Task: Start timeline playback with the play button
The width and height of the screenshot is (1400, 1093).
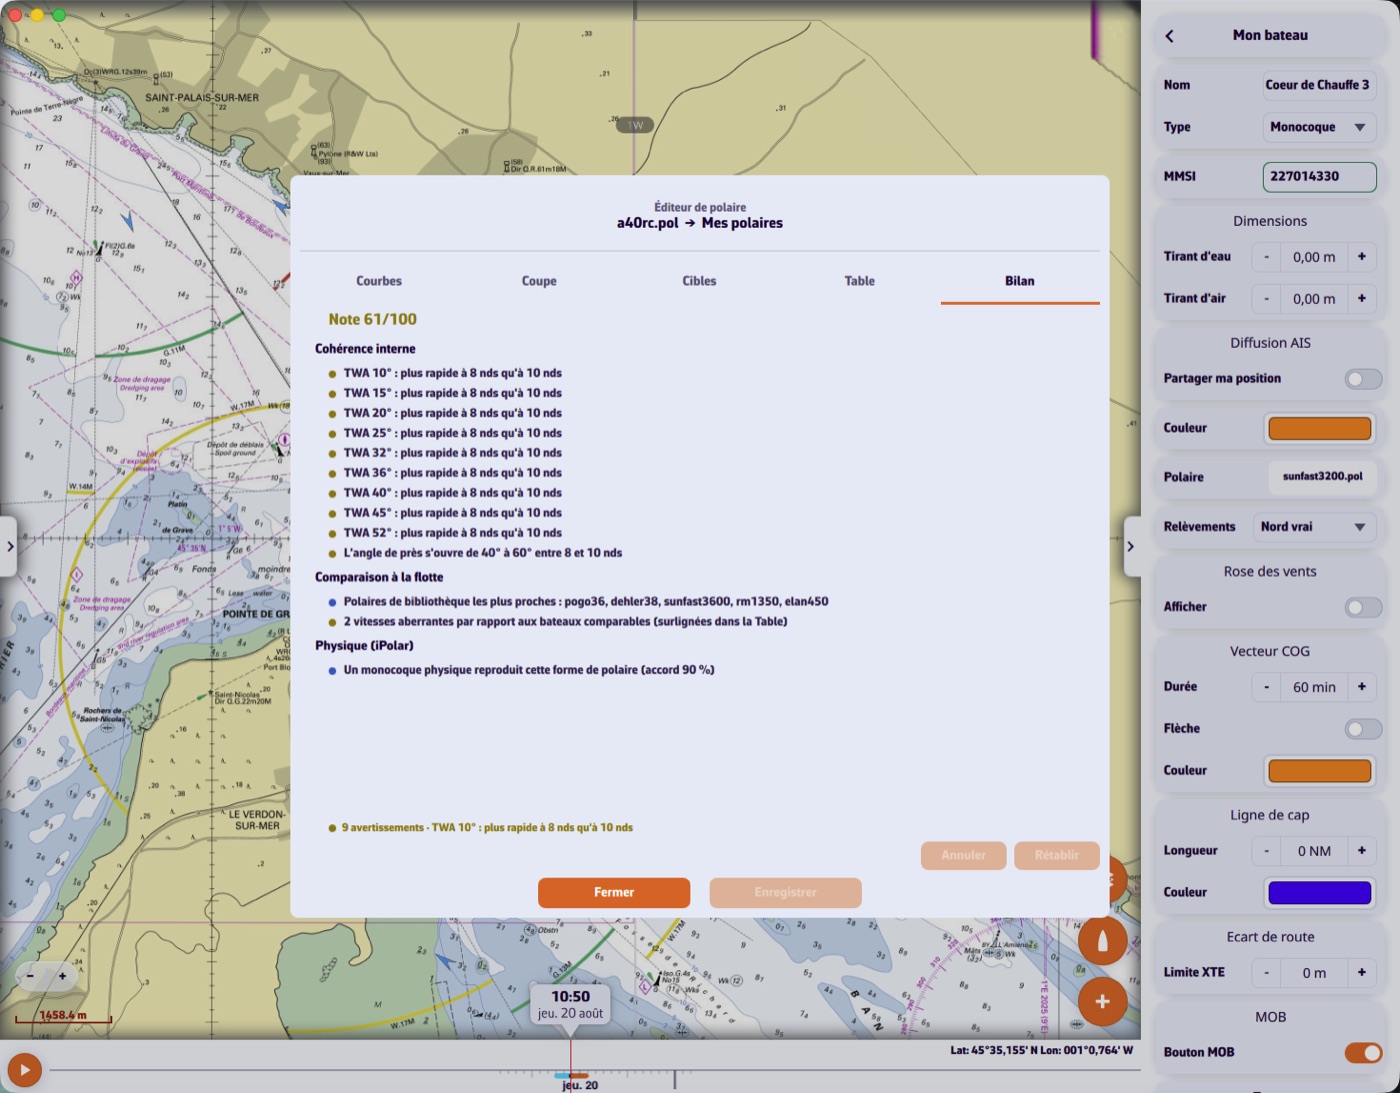Action: click(24, 1070)
